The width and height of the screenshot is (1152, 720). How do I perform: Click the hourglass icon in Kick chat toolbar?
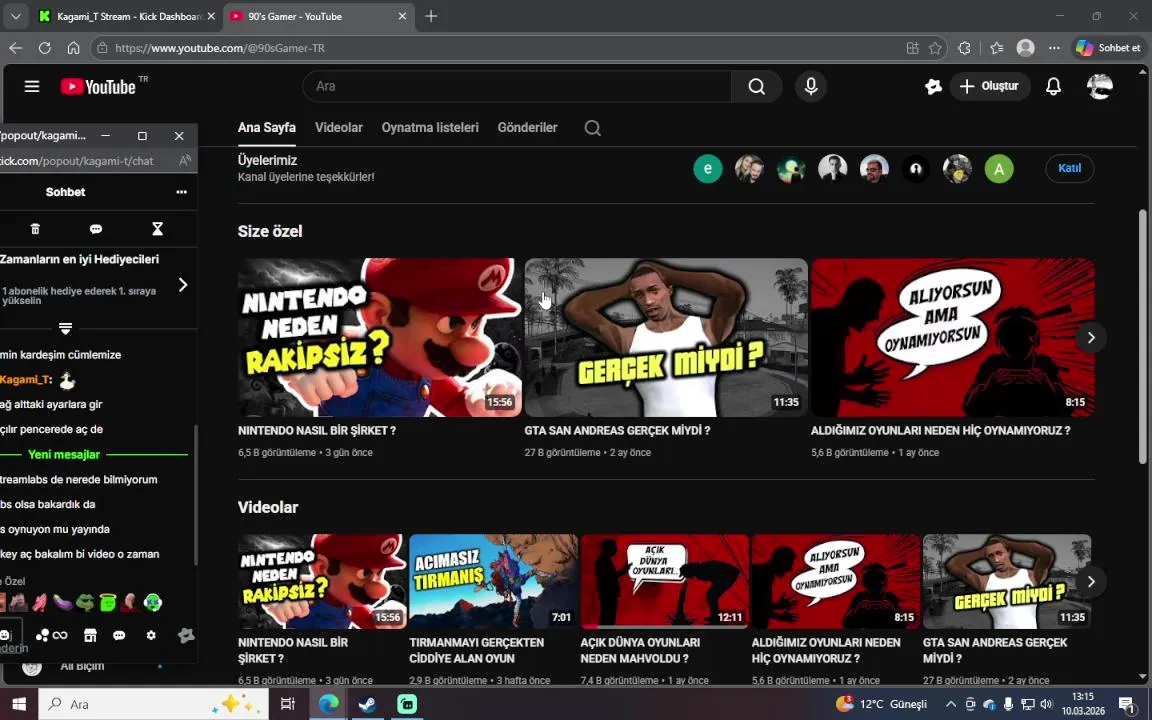pos(157,229)
